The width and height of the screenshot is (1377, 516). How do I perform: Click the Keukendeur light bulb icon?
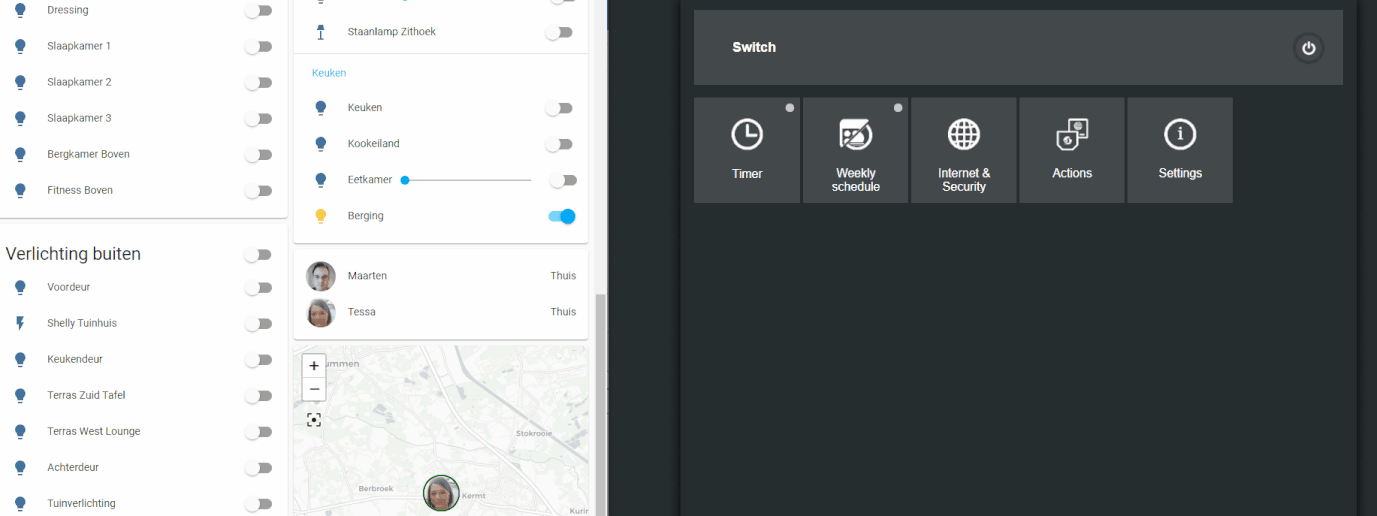[20, 359]
